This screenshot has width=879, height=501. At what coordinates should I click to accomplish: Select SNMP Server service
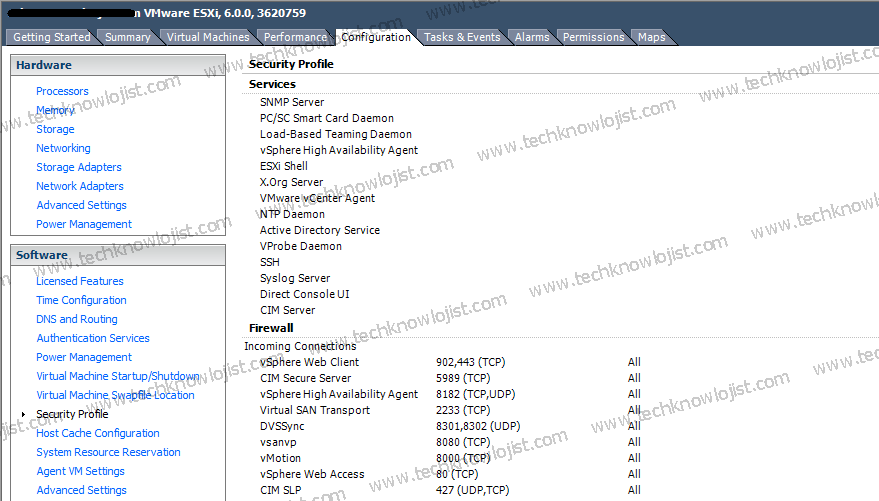[x=292, y=102]
